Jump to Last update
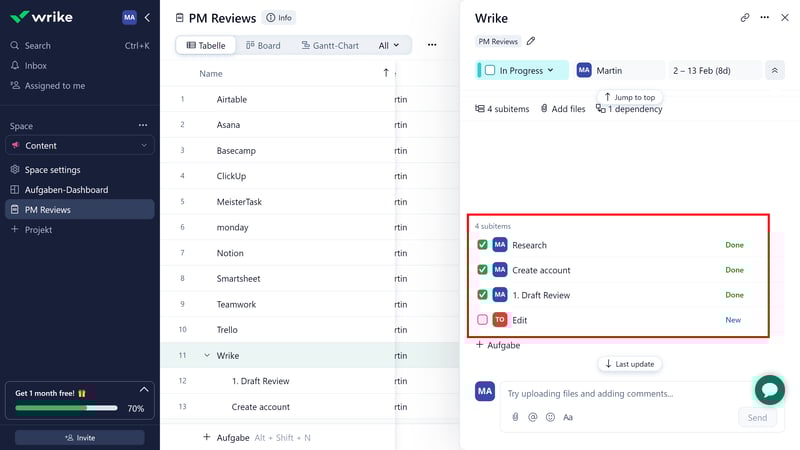Viewport: 800px width, 450px height. (x=630, y=364)
